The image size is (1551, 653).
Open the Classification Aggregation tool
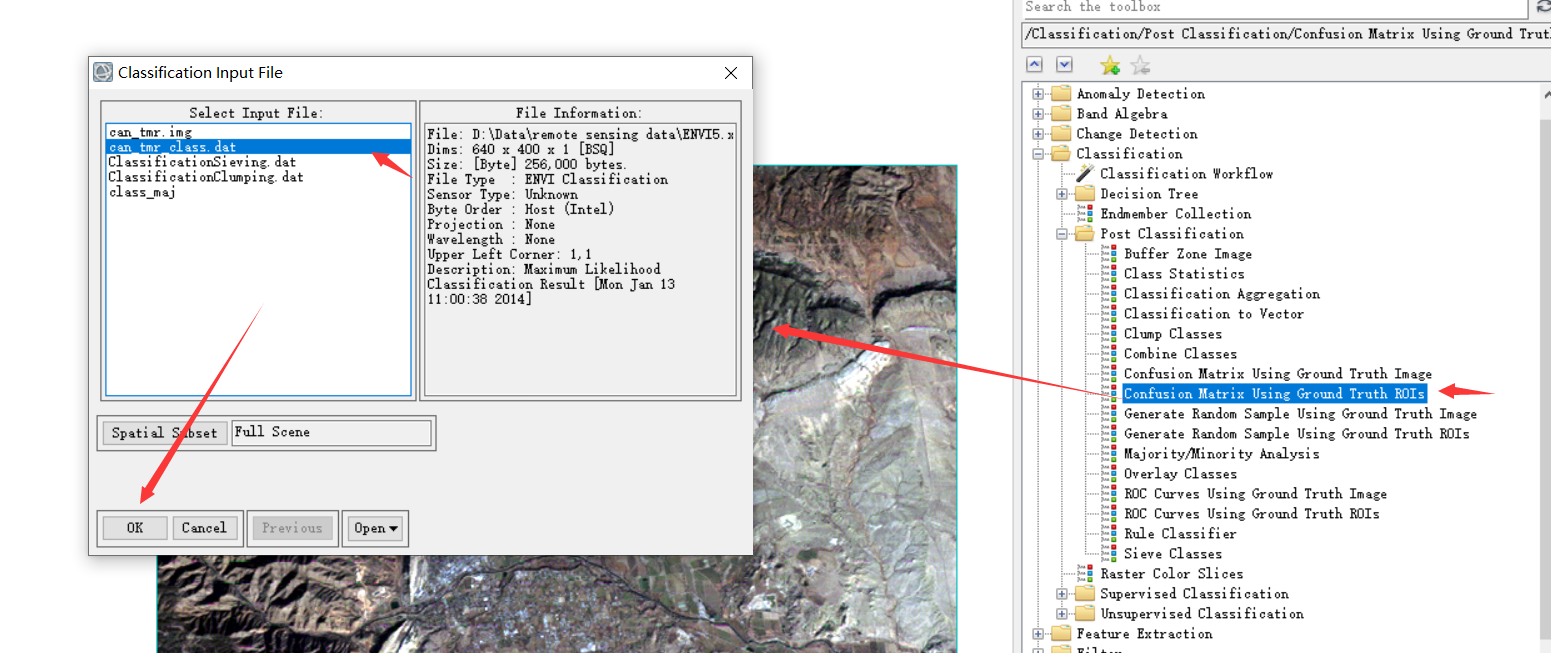[x=1222, y=294]
